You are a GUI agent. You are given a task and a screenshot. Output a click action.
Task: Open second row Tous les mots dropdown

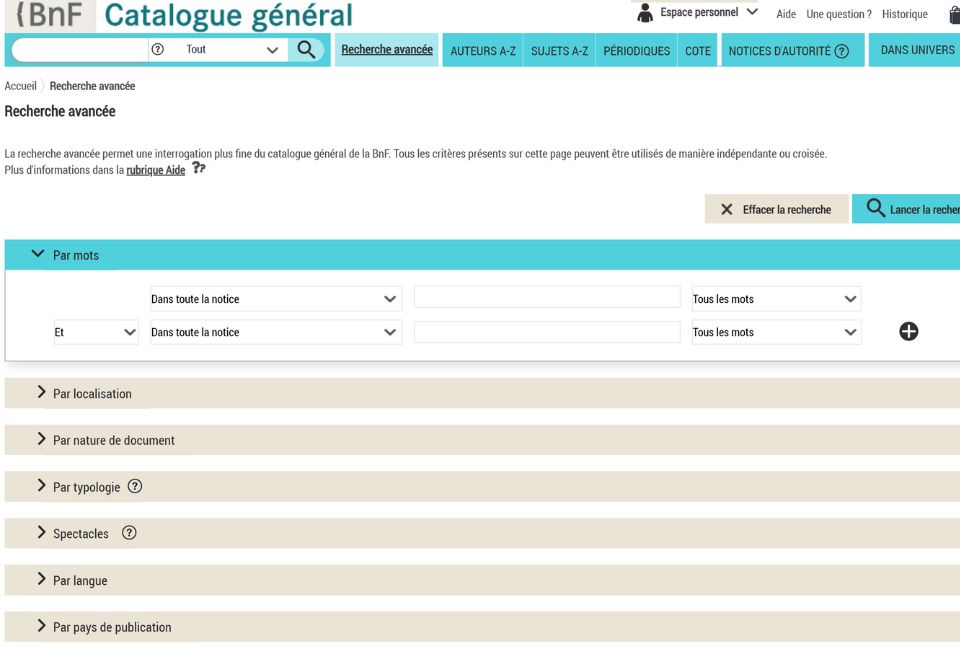tap(775, 332)
